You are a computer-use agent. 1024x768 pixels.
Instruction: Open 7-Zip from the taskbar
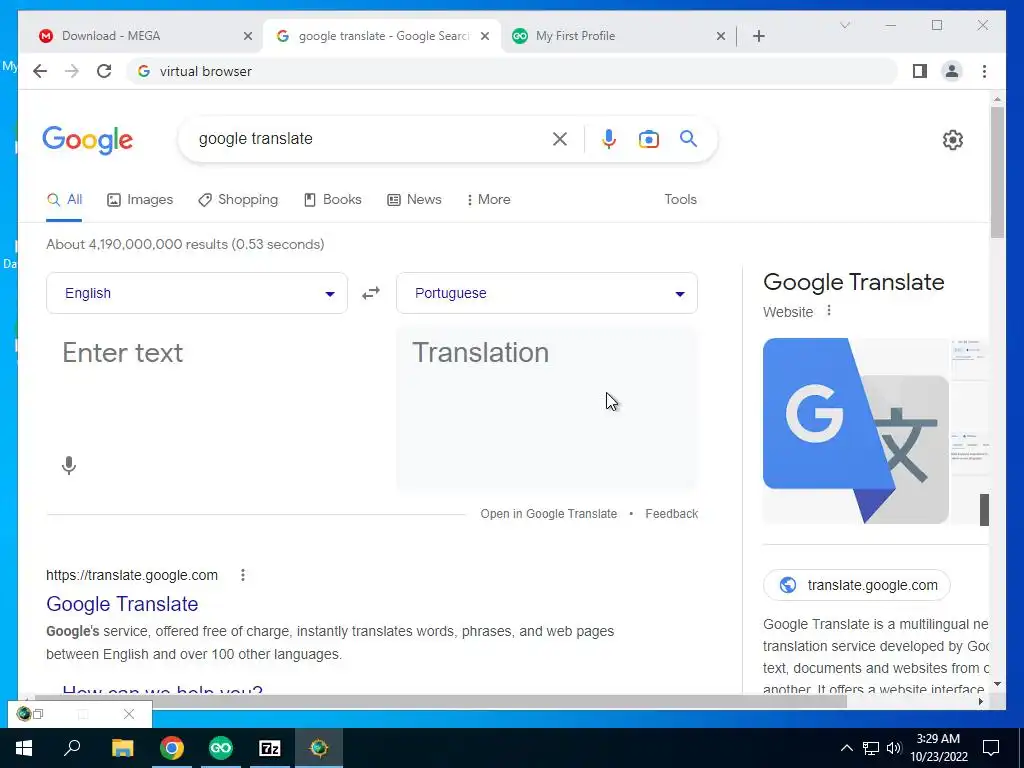(x=270, y=748)
